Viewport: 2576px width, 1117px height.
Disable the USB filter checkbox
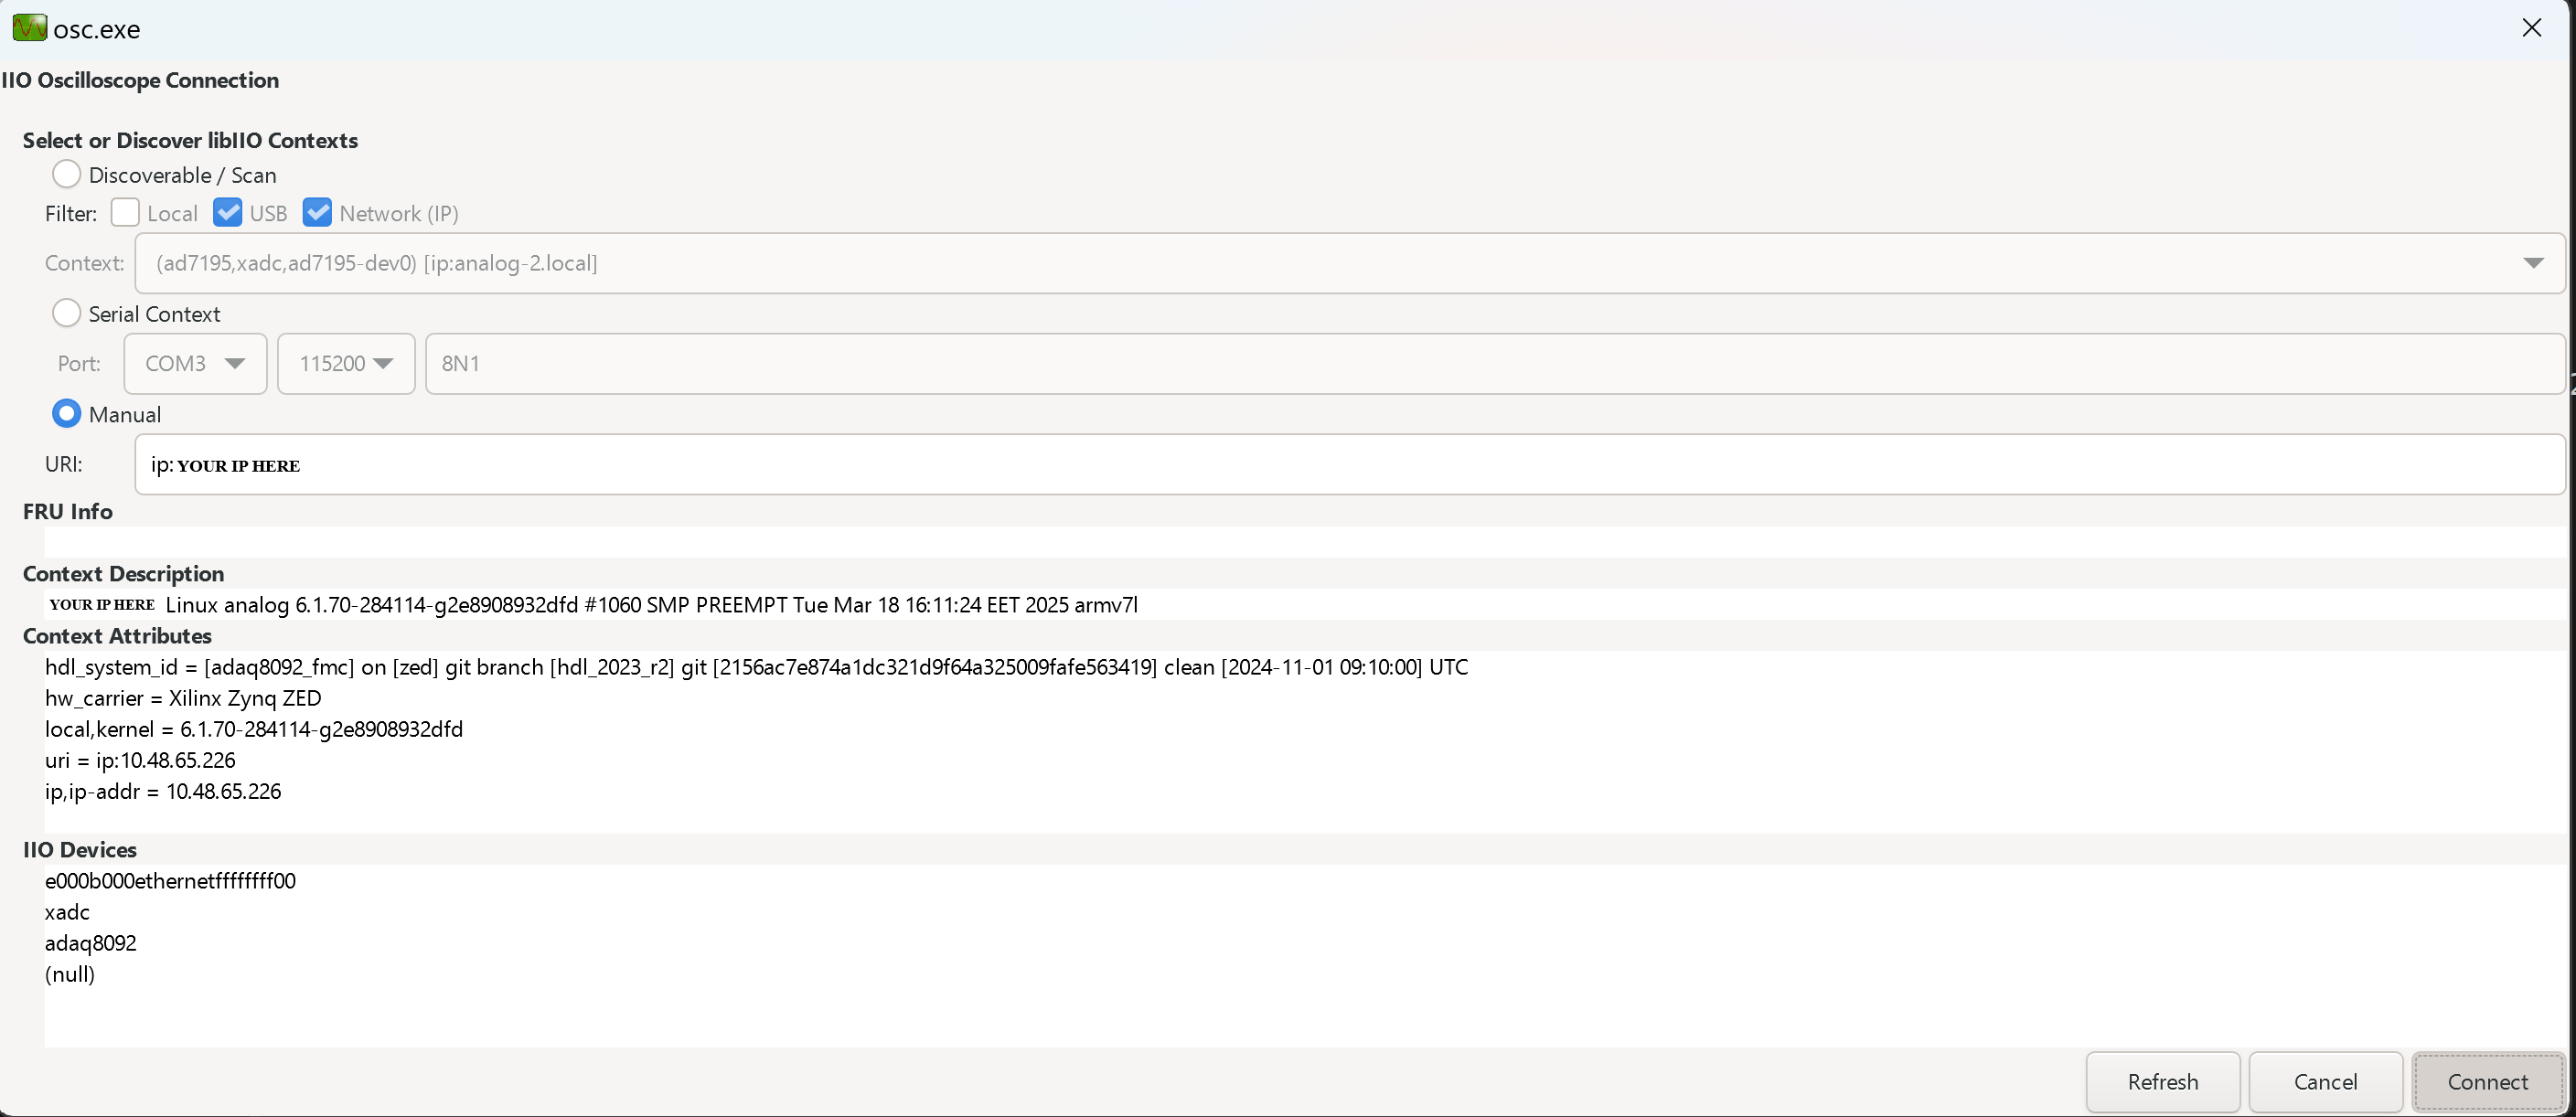(228, 212)
